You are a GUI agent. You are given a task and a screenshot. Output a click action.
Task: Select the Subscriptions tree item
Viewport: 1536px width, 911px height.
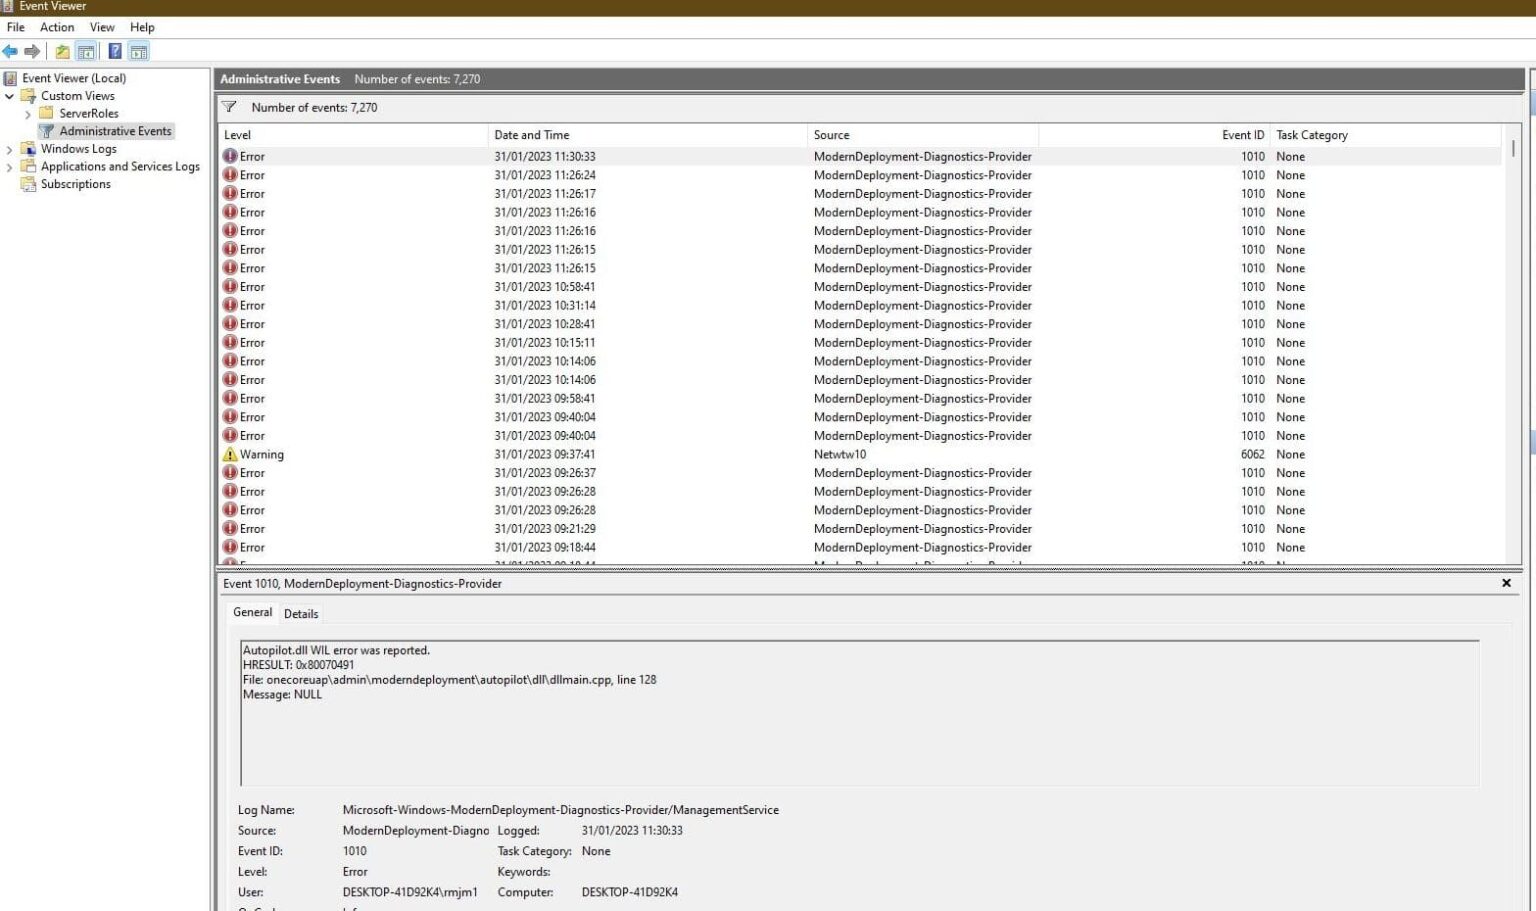(75, 184)
